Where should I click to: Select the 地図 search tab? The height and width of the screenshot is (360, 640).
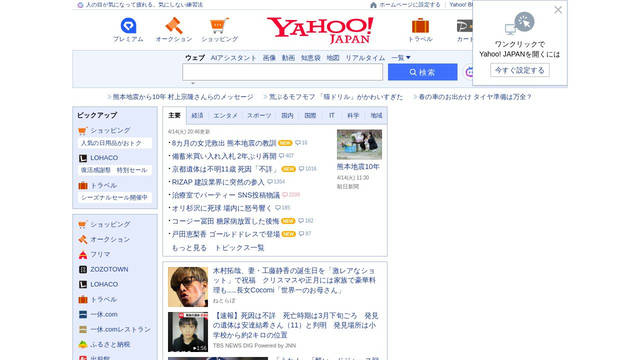[333, 58]
